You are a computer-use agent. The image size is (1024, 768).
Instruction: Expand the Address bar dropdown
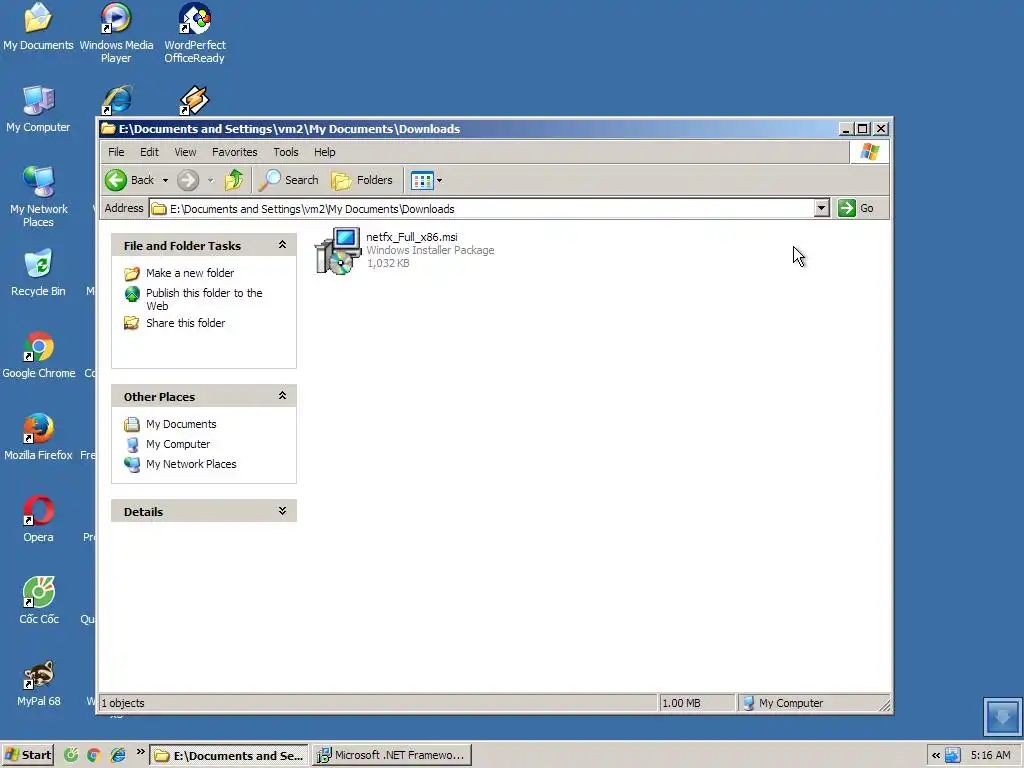(x=822, y=208)
